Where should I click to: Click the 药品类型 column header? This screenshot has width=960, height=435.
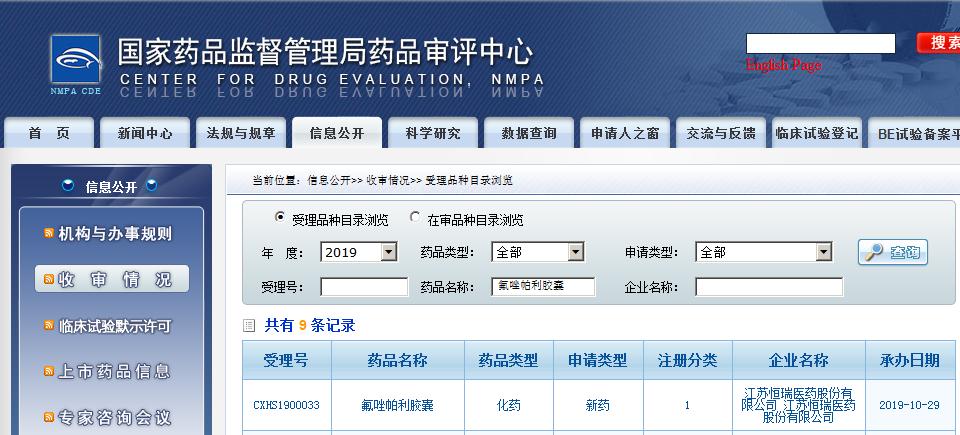click(509, 360)
